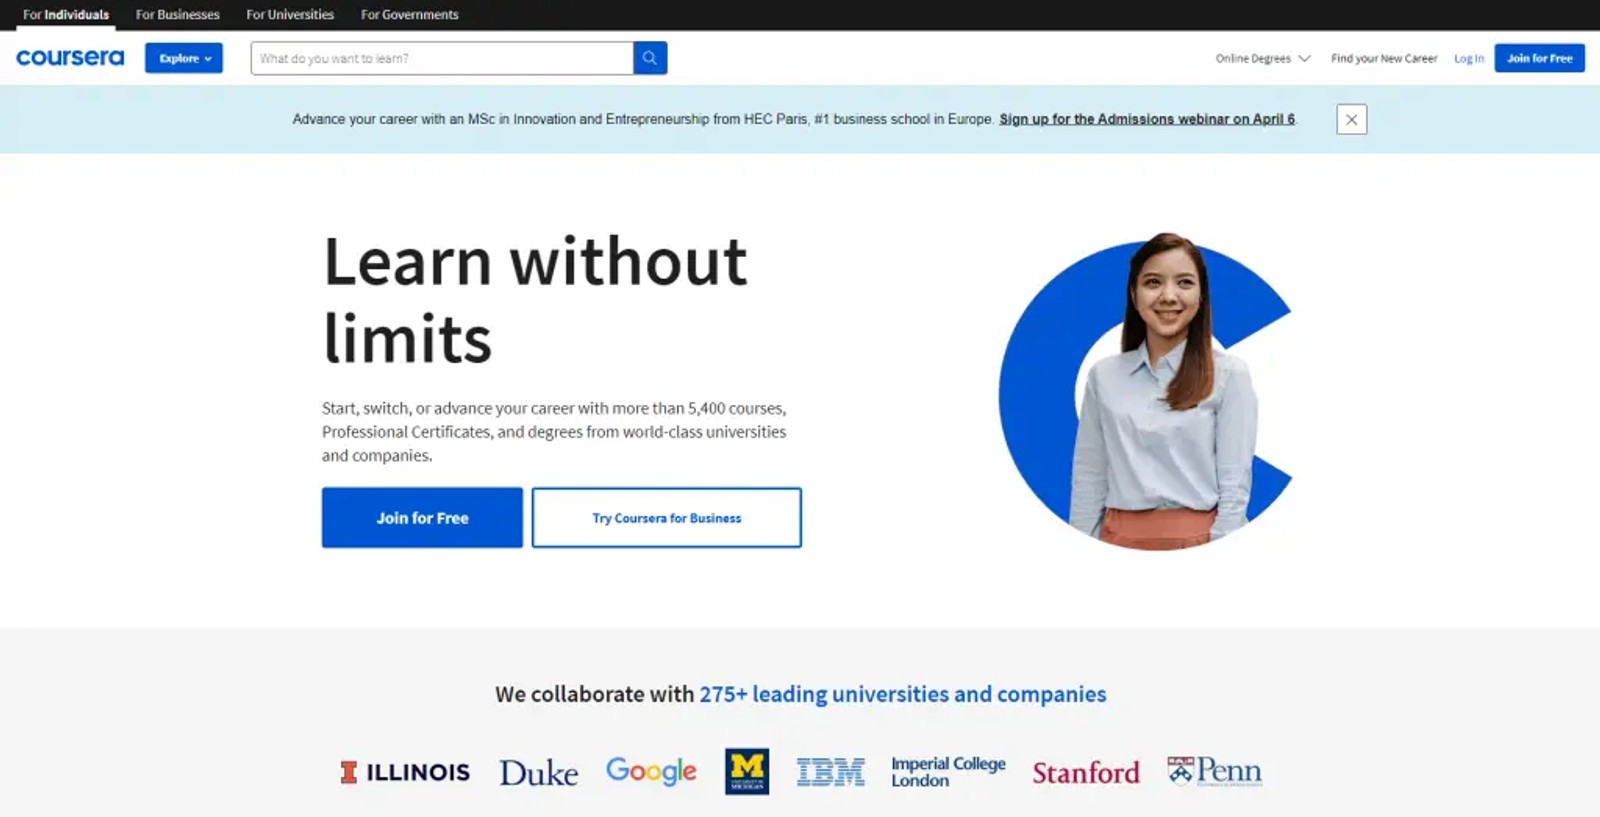Switch to For Businesses tab
Viewport: 1600px width, 817px height.
[178, 15]
